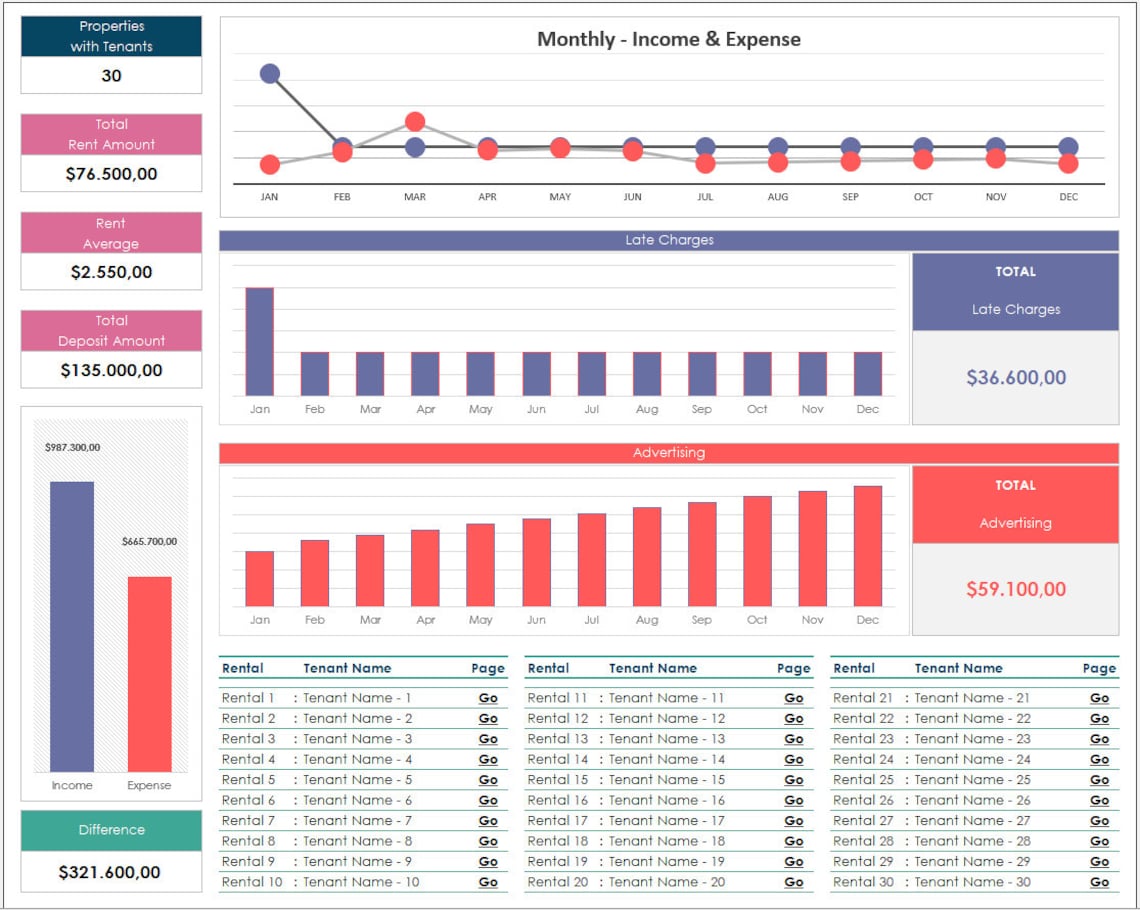Viewport: 1140px width, 910px height.
Task: Select the Rent Average card
Action: point(111,234)
